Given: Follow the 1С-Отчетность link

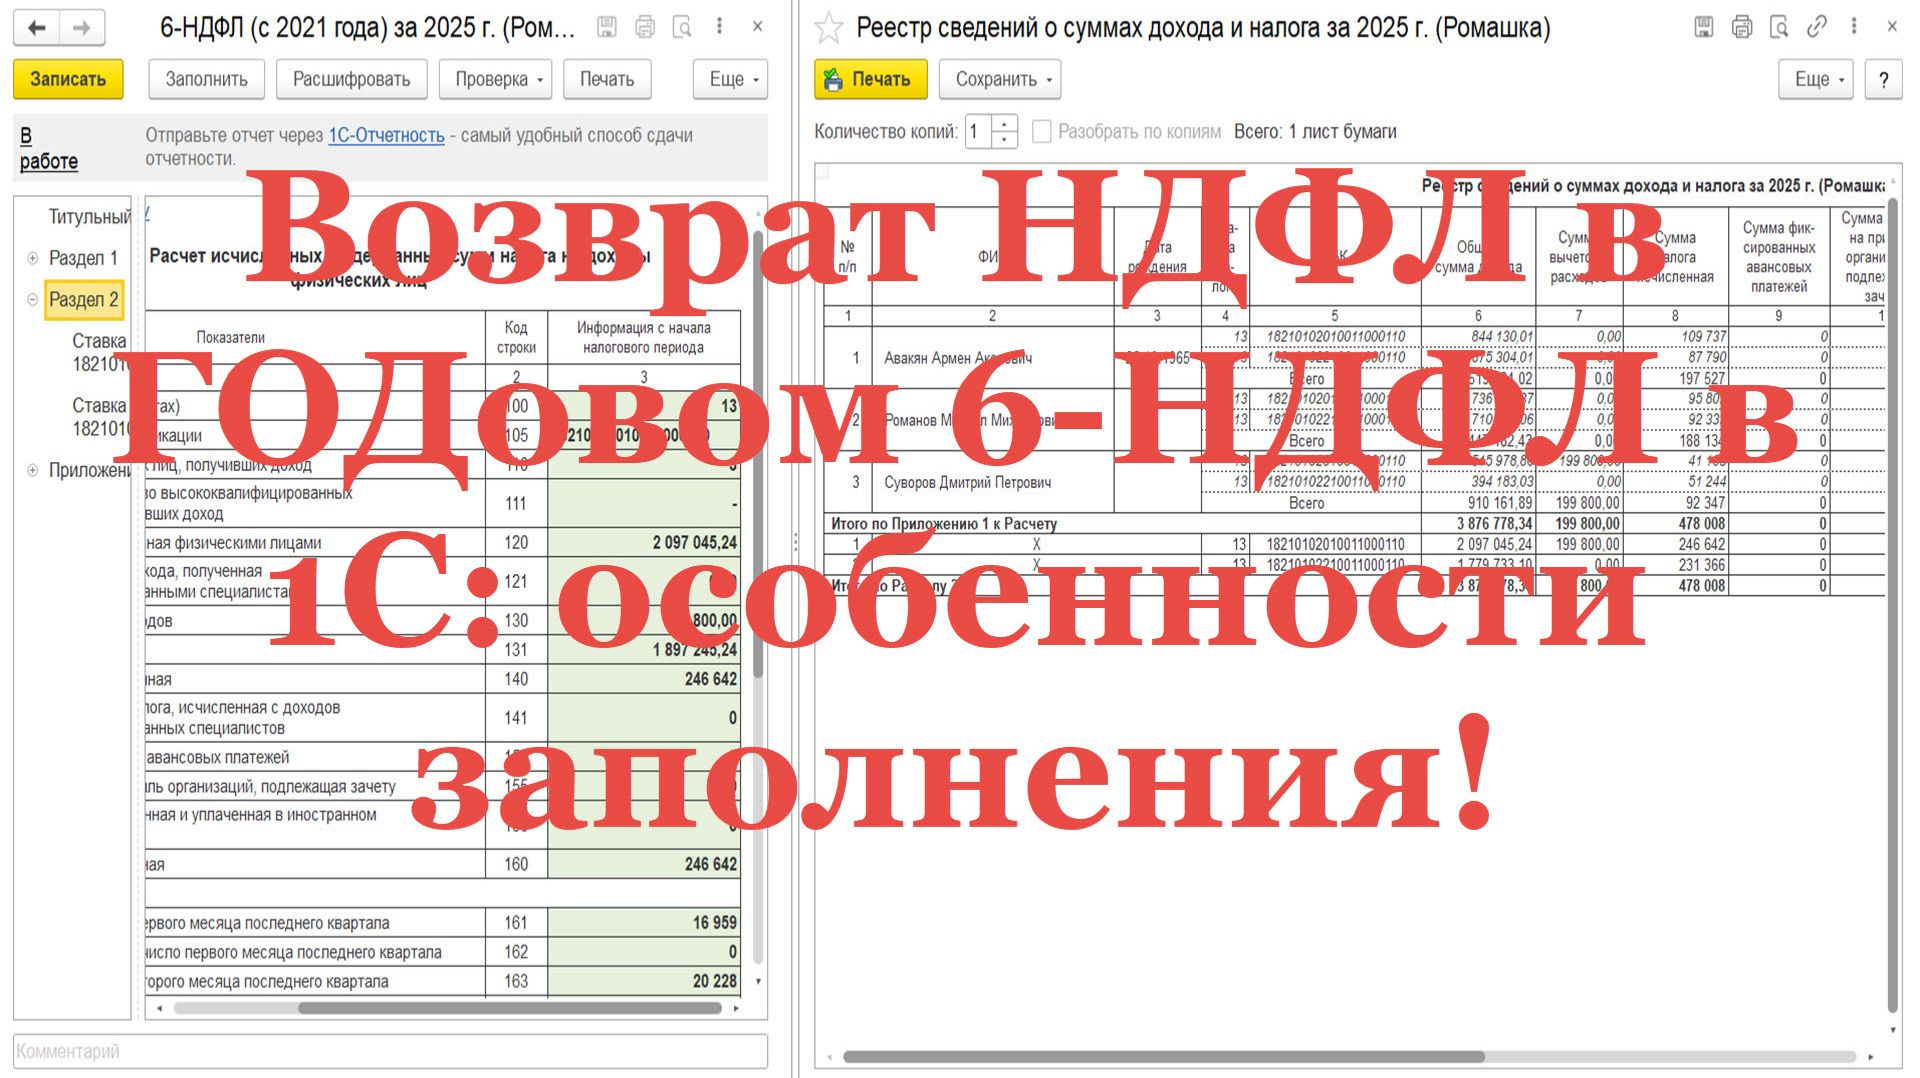Looking at the screenshot, I should [x=386, y=135].
